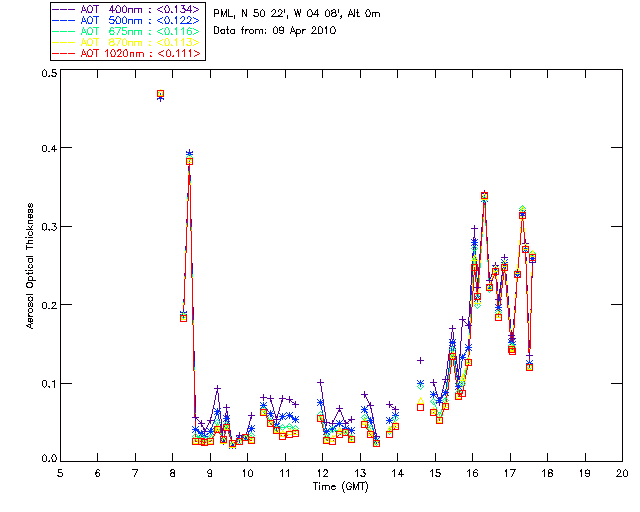The image size is (640, 512).
Task: Click the blue dashed line sample in legend
Action: tap(64, 20)
